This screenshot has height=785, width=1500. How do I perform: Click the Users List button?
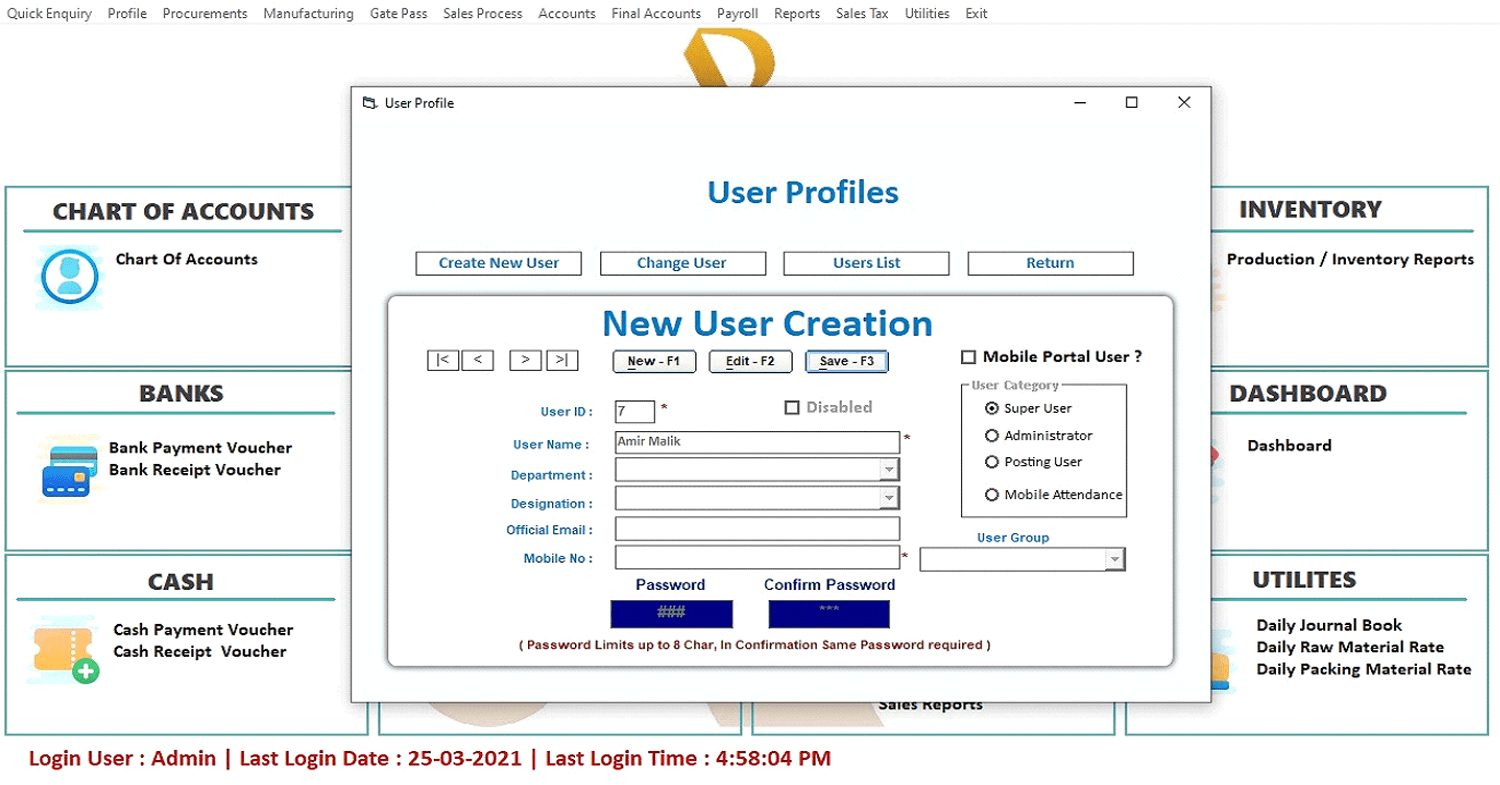[x=866, y=263]
